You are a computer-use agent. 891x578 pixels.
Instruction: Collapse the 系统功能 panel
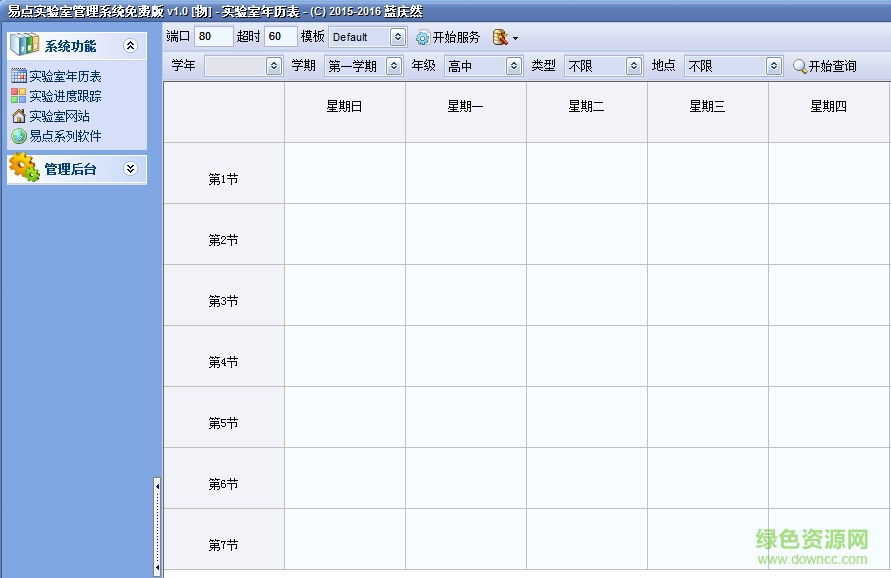pos(129,45)
